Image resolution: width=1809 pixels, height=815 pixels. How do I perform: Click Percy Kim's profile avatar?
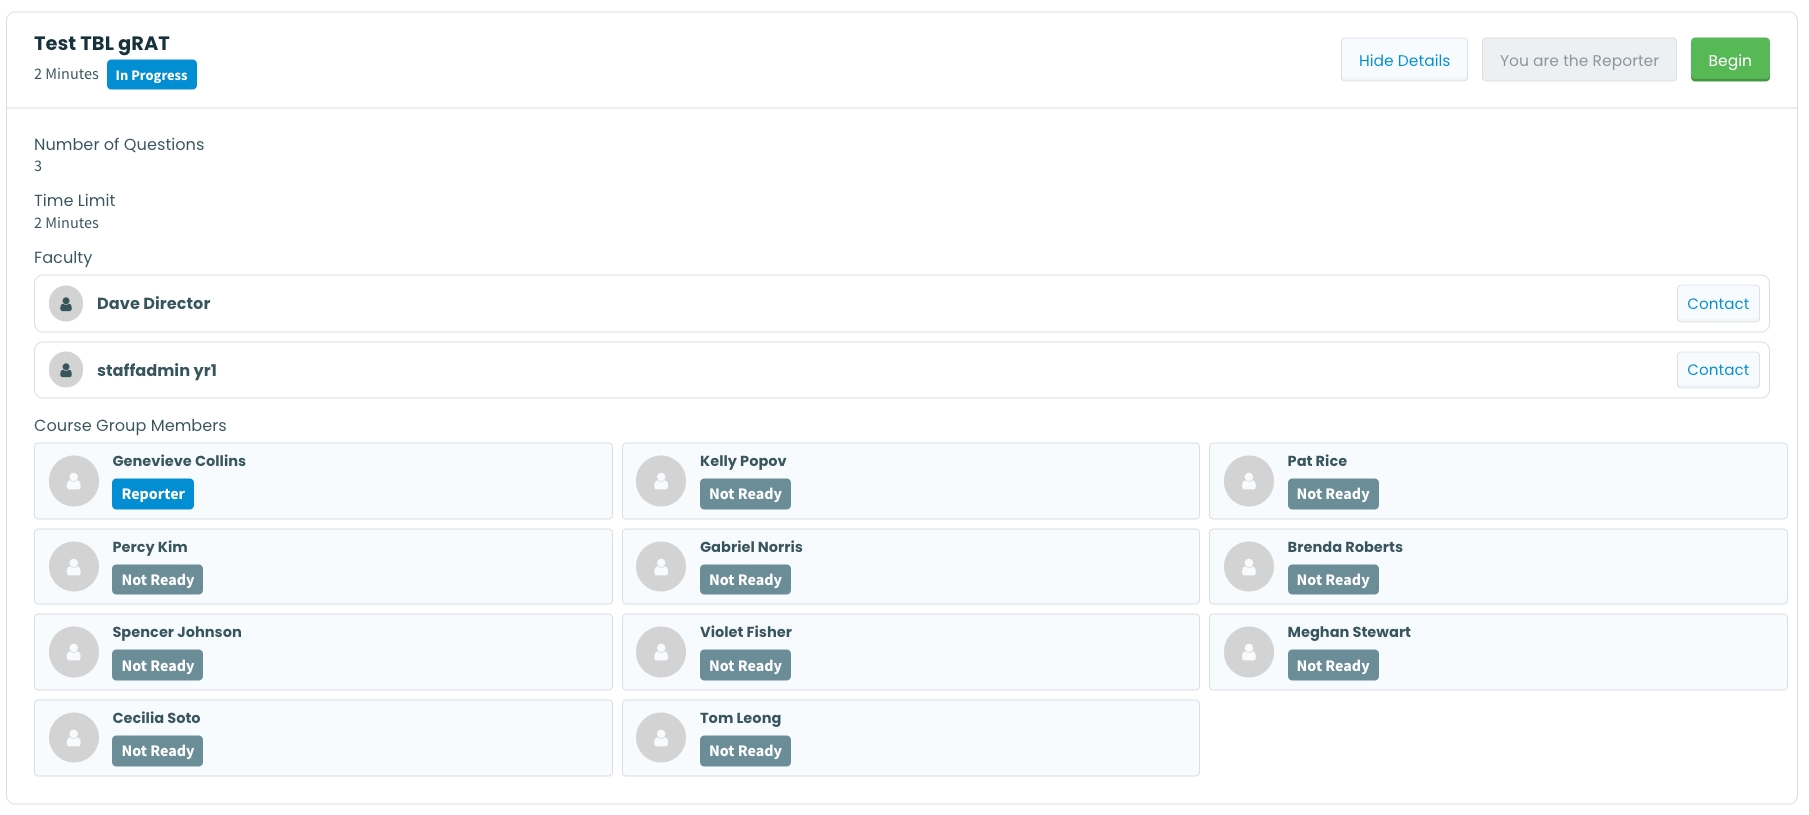pos(74,567)
